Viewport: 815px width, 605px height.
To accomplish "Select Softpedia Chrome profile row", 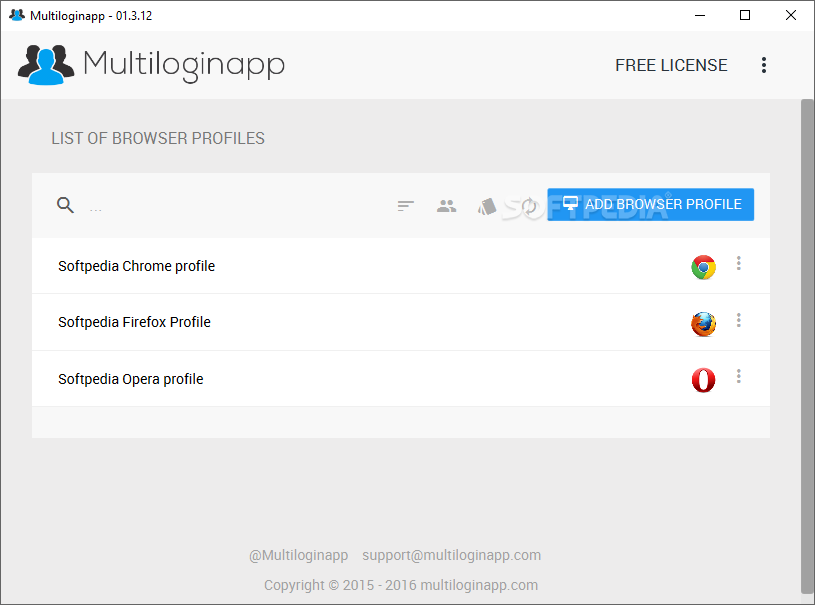I will 401,266.
